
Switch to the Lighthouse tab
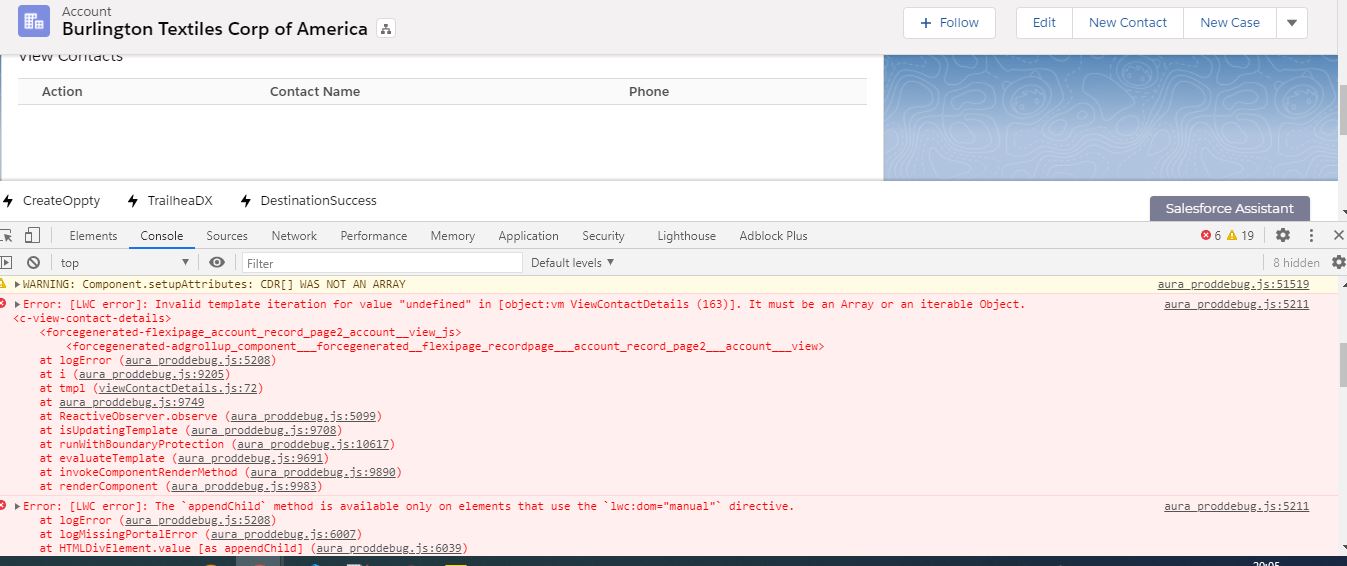pyautogui.click(x=686, y=236)
